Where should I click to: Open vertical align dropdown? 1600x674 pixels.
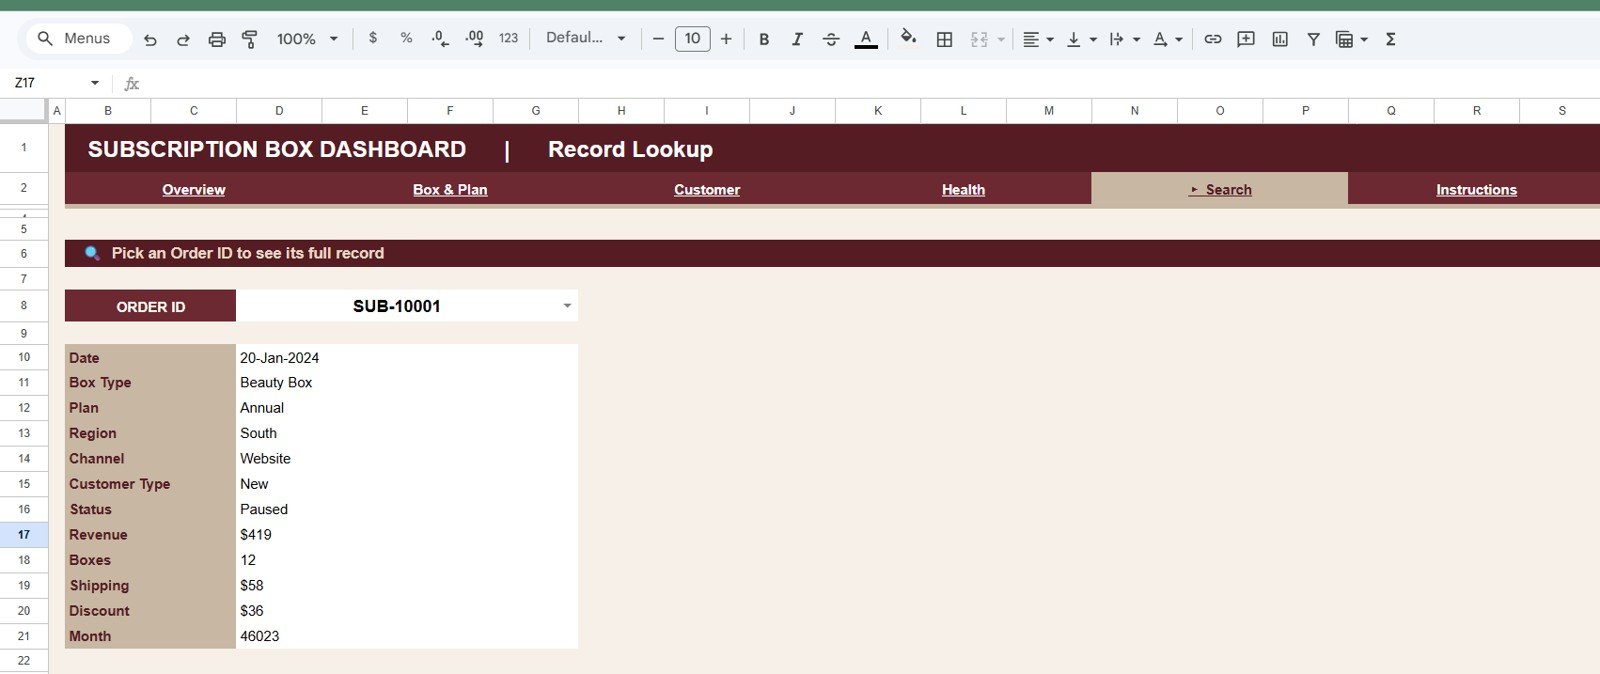tap(1081, 39)
